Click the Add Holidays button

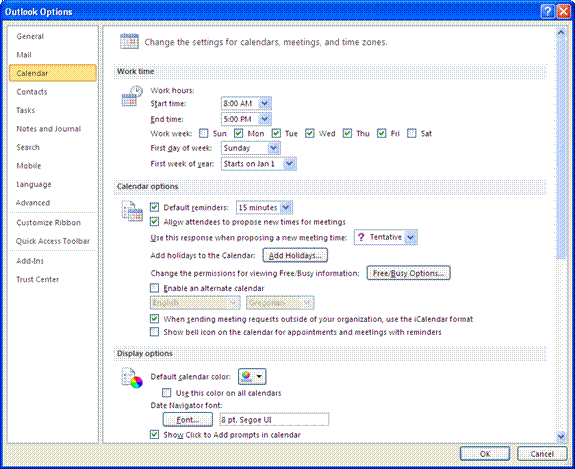[295, 255]
